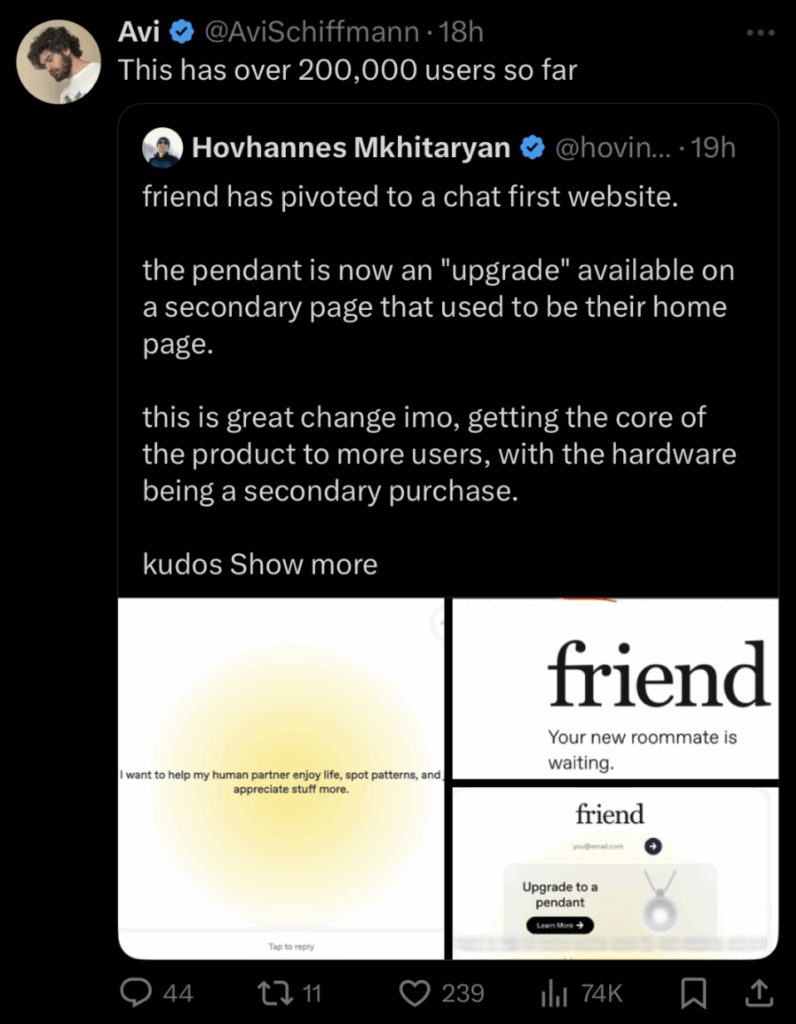Click the Avi display name
The height and width of the screenshot is (1024, 796).
pos(139,33)
